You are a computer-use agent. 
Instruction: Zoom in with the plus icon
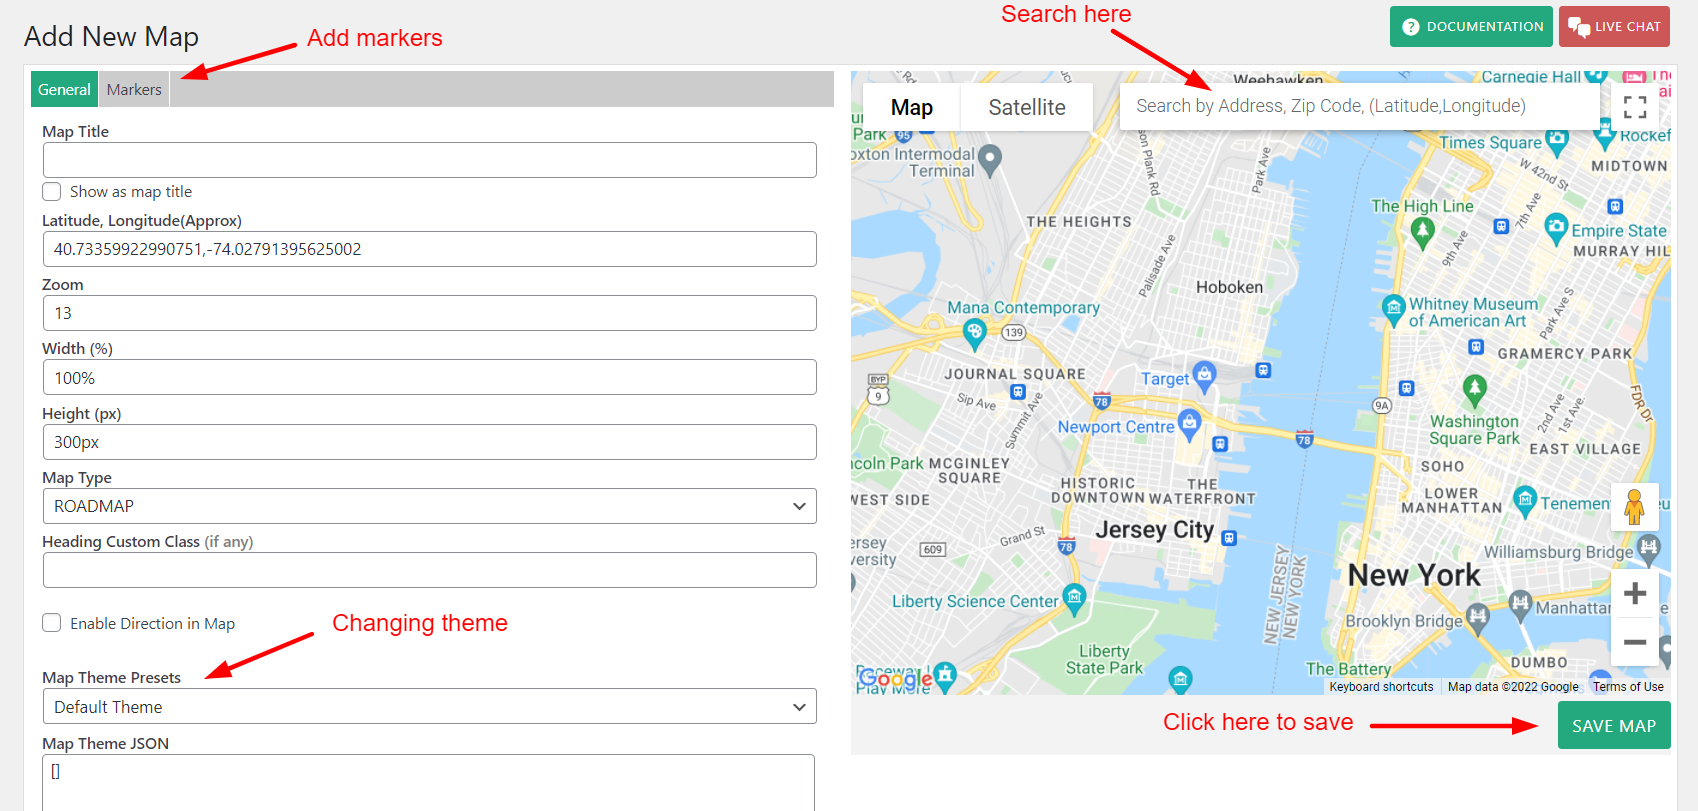point(1635,594)
